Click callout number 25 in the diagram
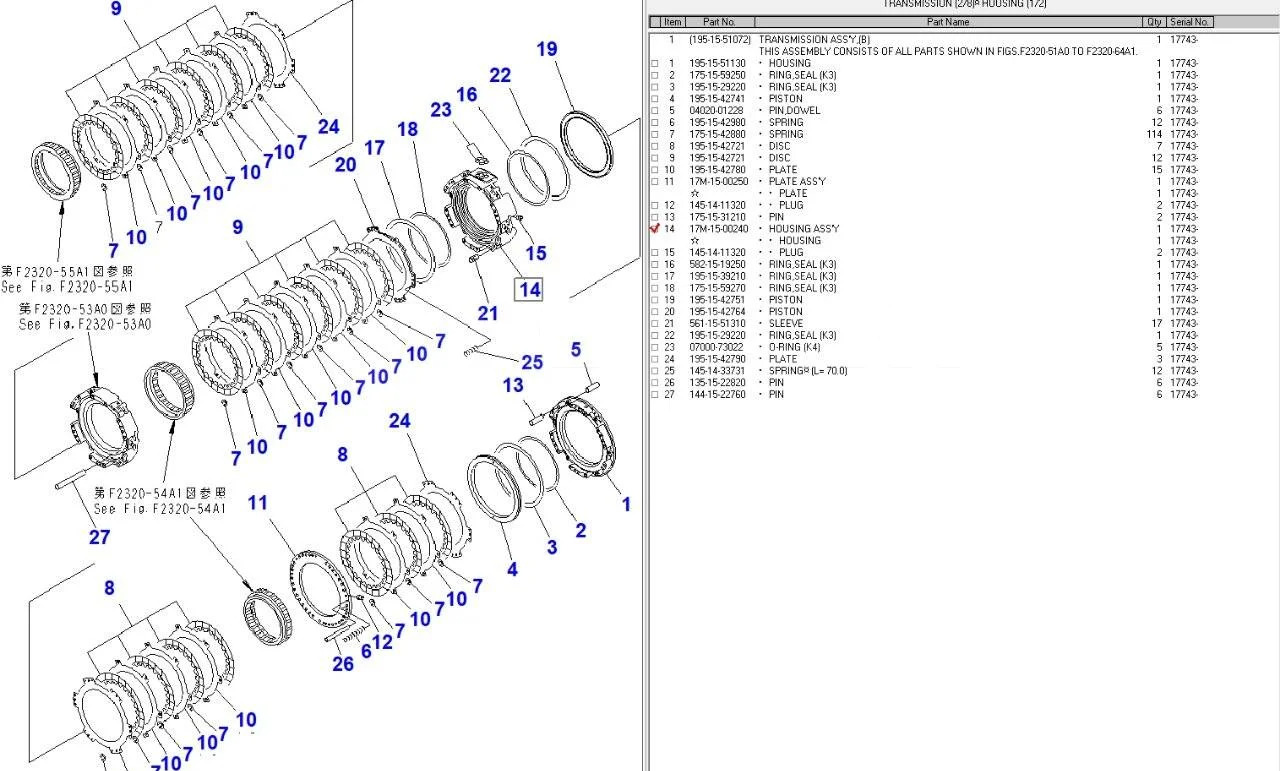 532,362
